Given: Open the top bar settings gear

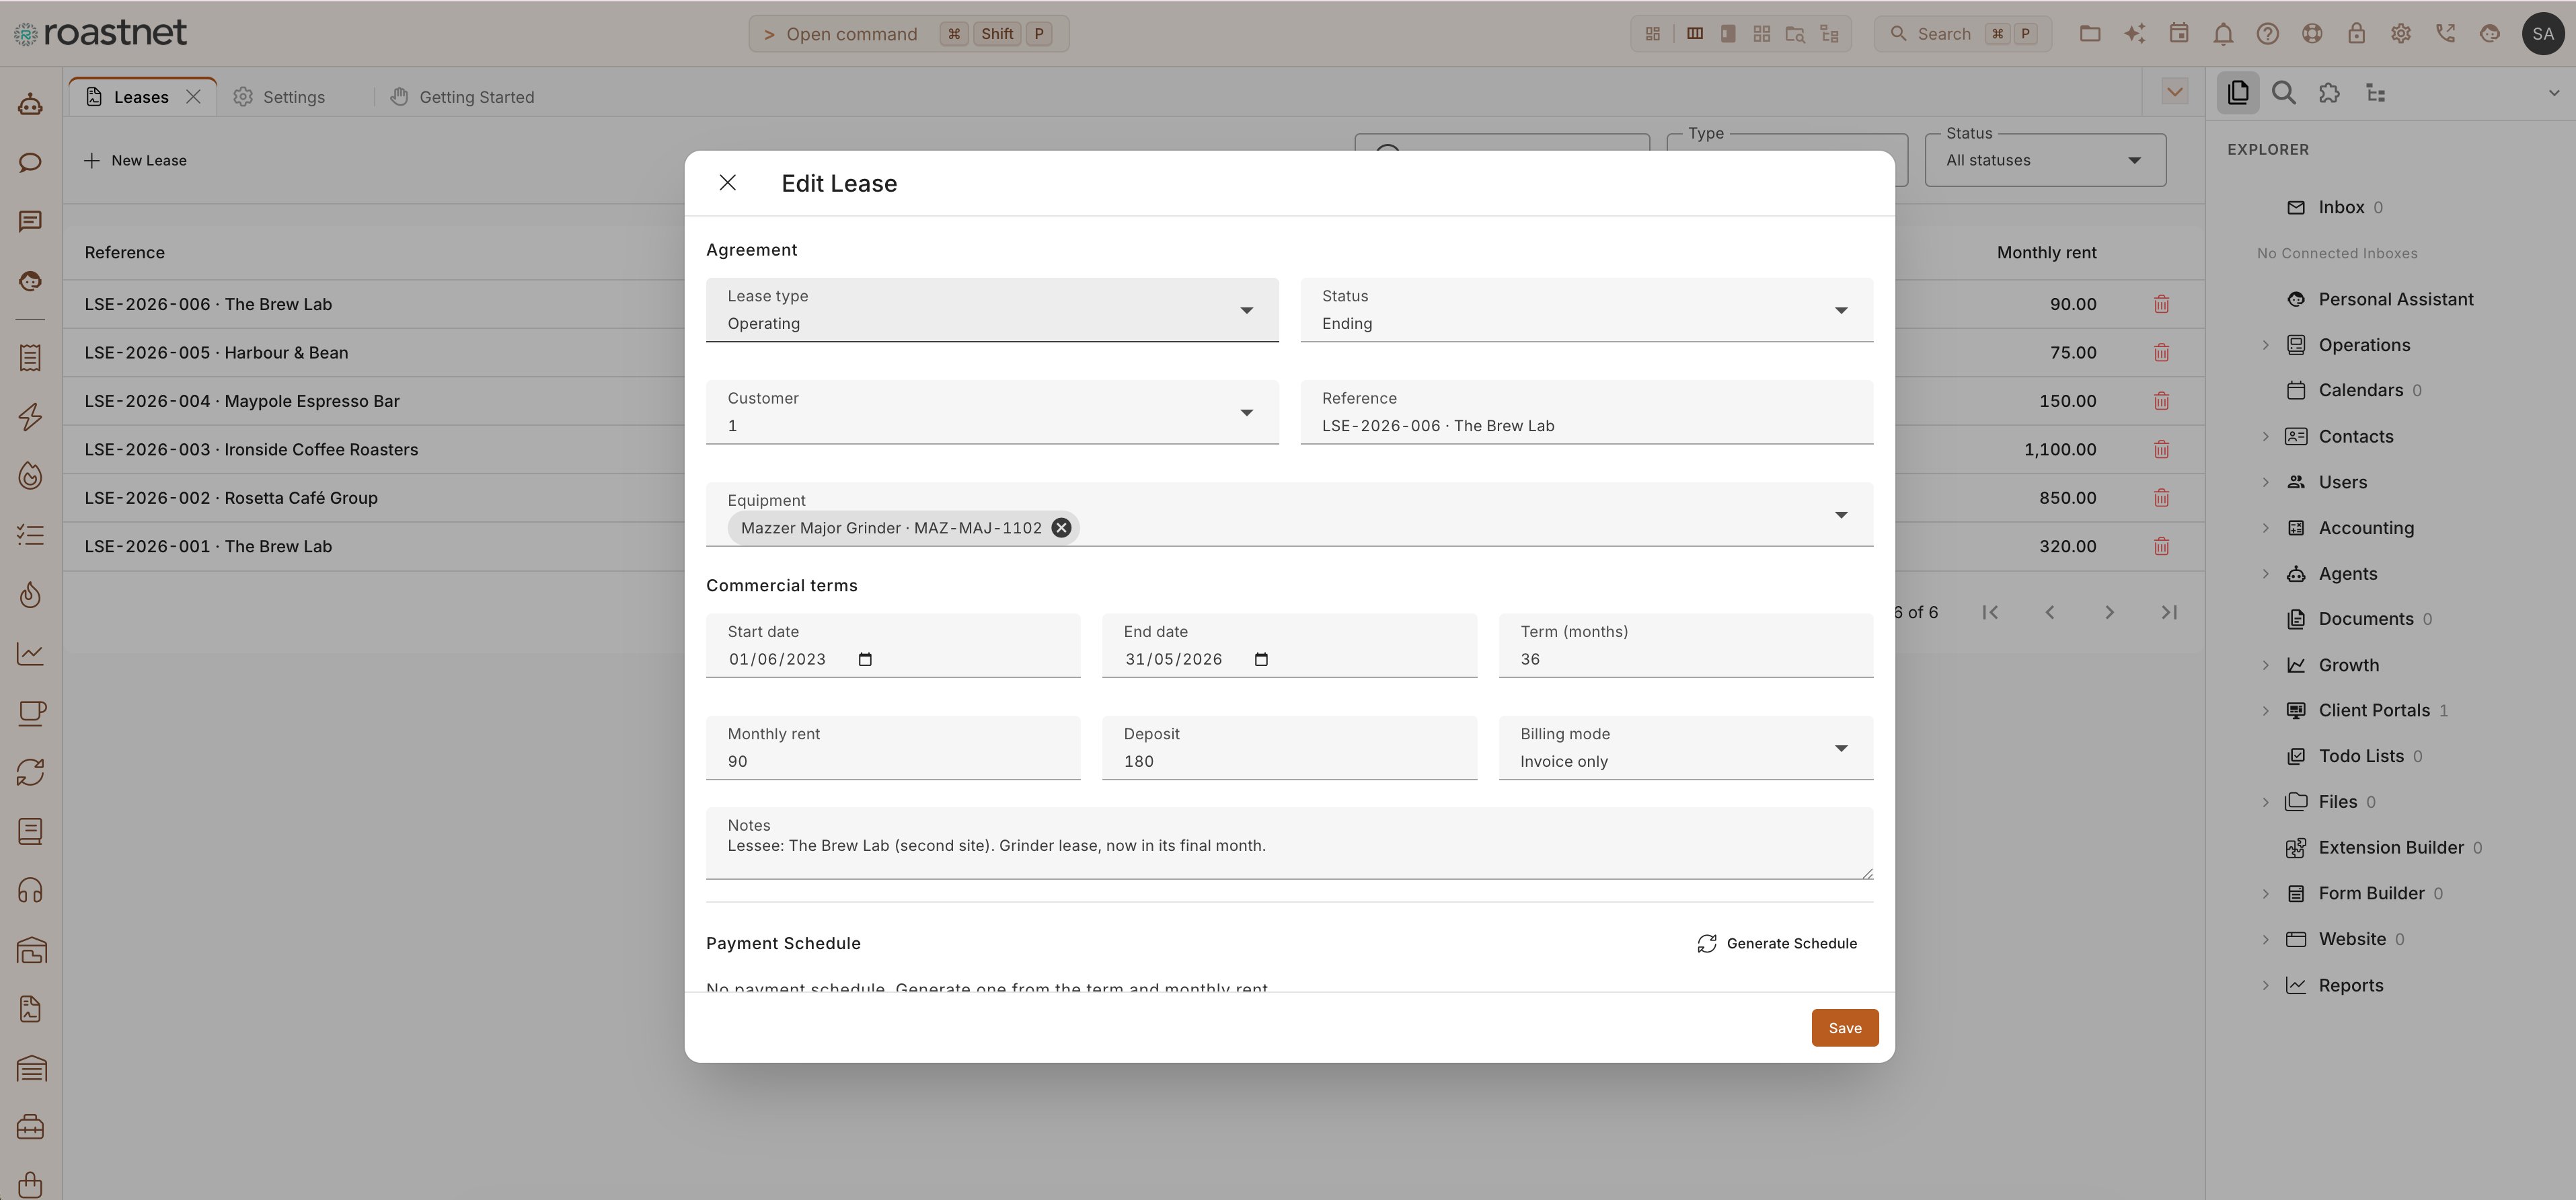Looking at the screenshot, I should 2400,34.
